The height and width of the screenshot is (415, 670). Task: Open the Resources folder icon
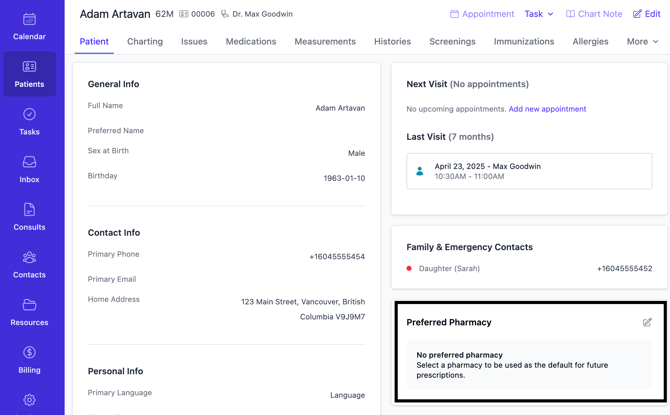29,312
